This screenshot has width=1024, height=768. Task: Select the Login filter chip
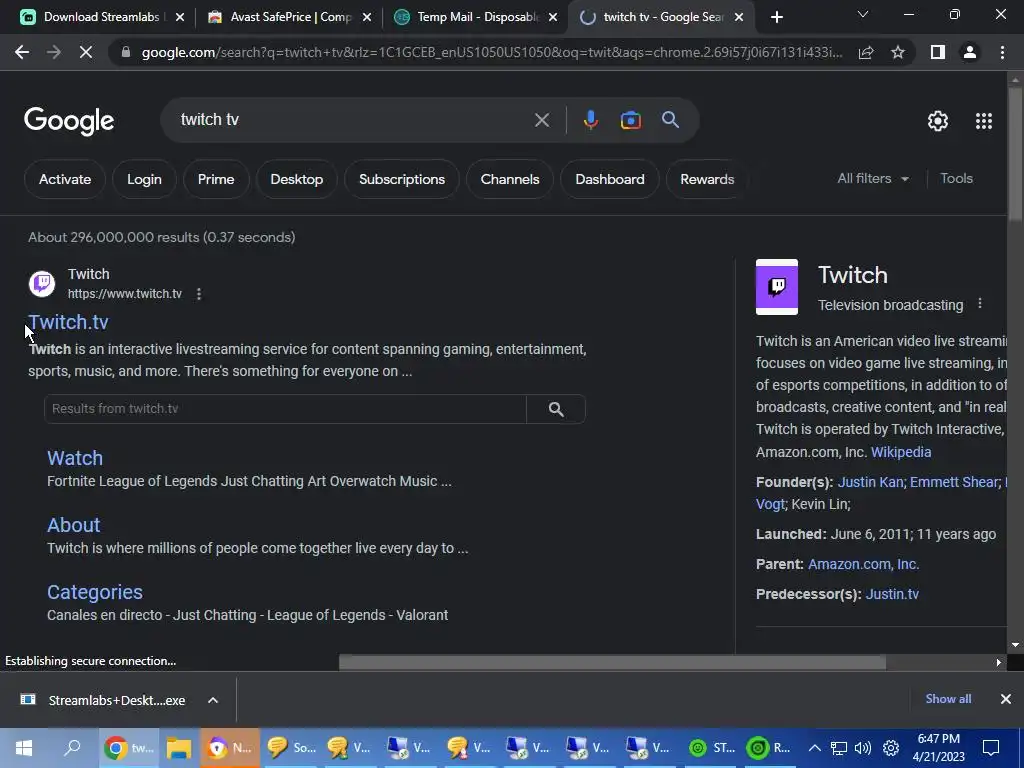(x=144, y=179)
